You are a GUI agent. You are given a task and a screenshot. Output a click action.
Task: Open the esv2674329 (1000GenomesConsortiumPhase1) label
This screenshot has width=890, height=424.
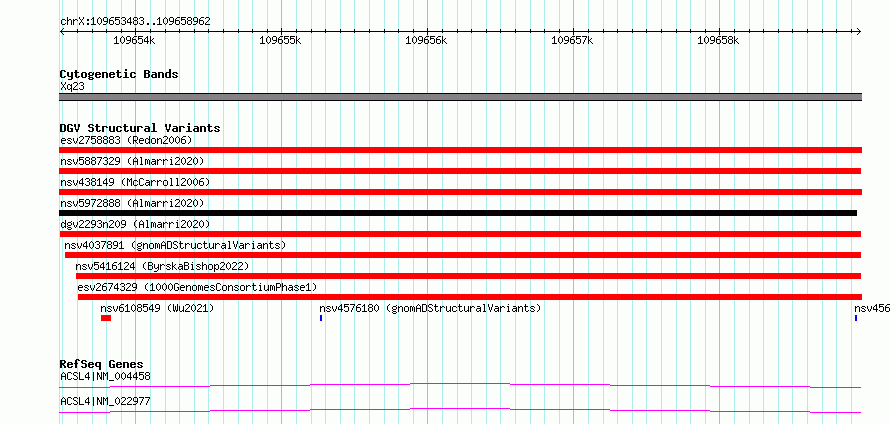[x=197, y=287]
